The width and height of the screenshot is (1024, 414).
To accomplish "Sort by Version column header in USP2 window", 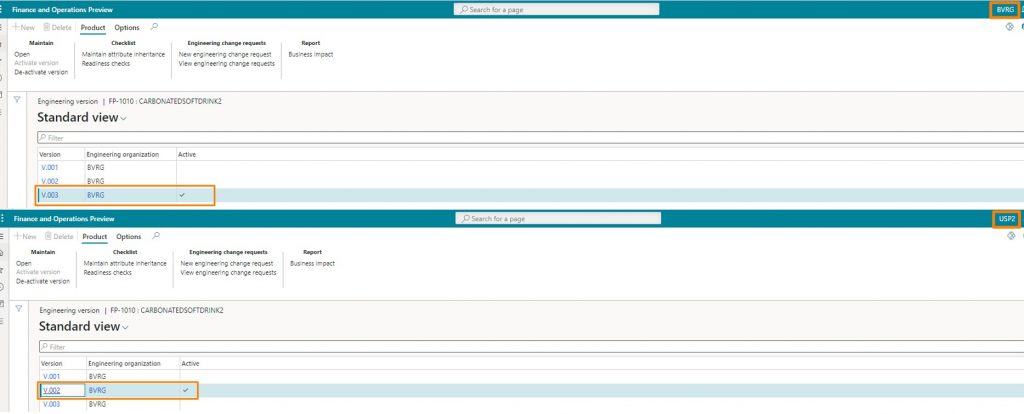I will [x=52, y=363].
